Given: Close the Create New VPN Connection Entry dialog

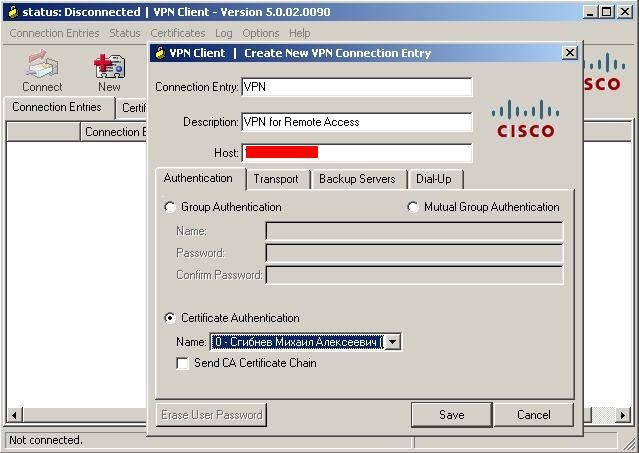Looking at the screenshot, I should click(570, 53).
